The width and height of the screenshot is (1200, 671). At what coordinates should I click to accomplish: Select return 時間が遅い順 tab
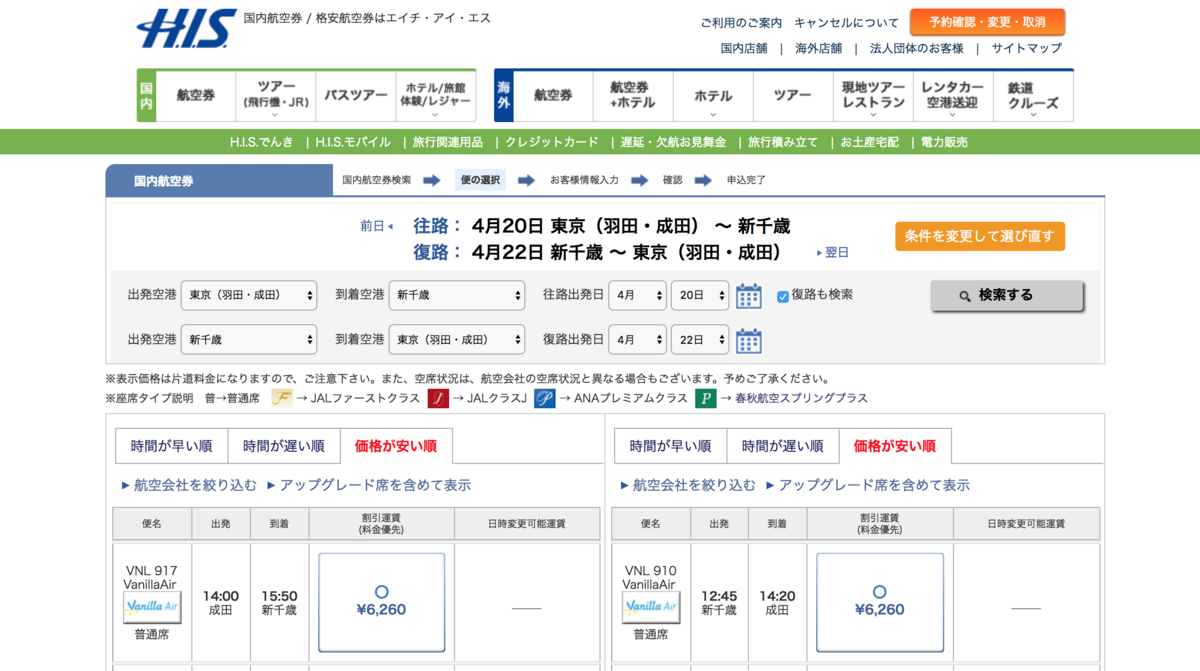click(783, 446)
